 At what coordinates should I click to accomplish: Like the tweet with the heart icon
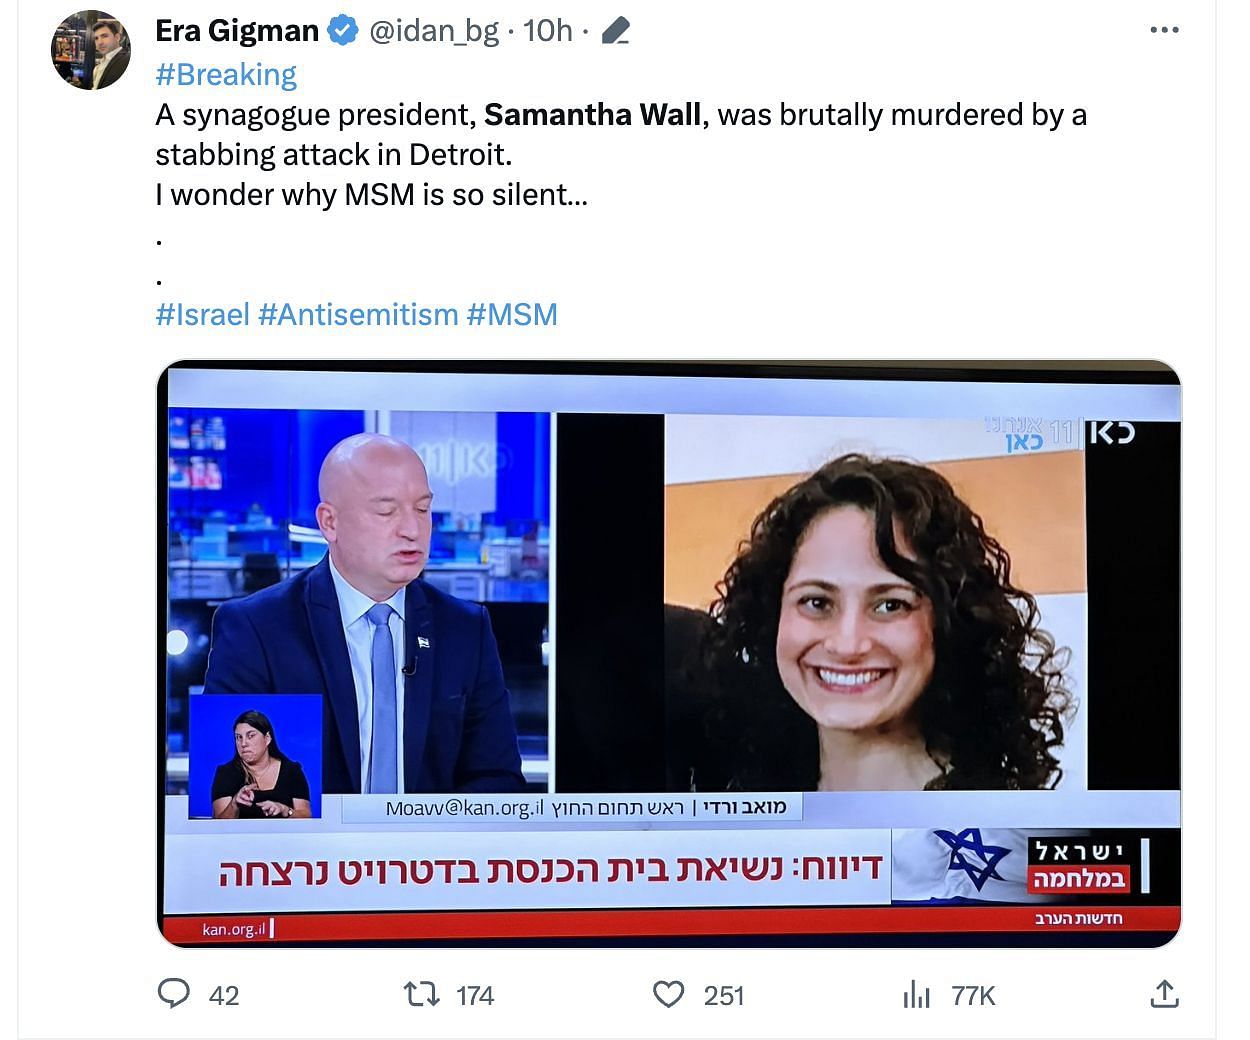click(x=669, y=994)
